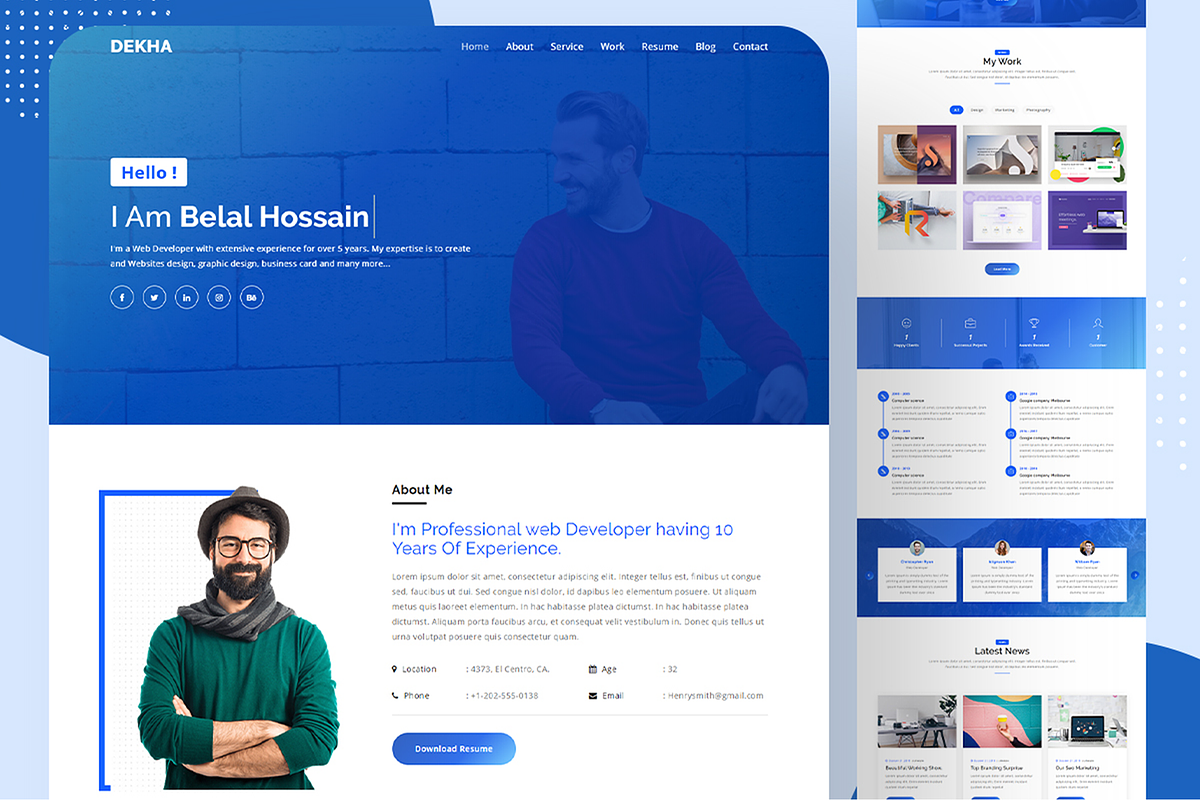Viewport: 1200px width, 800px height.
Task: Click the My Work section heading
Action: pos(1002,62)
